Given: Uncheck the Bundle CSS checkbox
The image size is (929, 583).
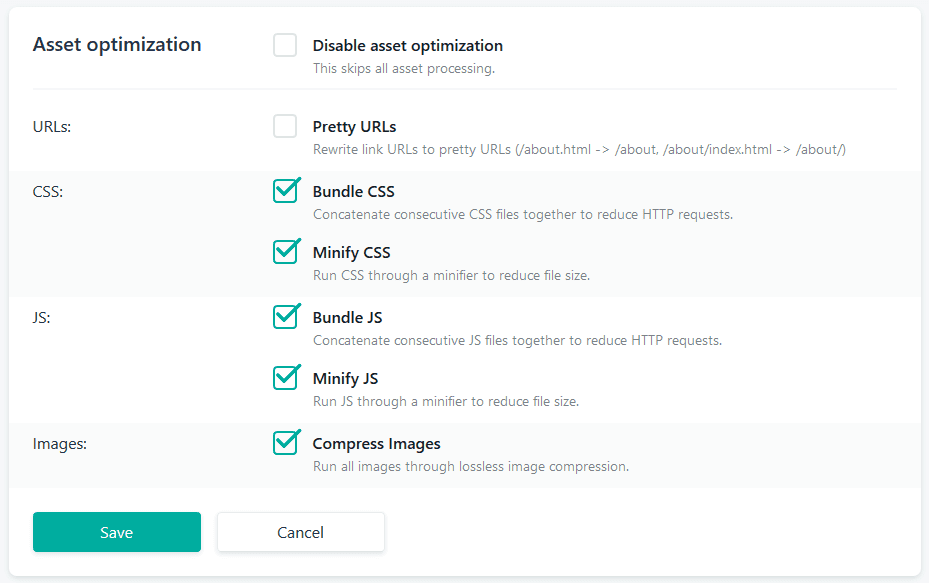Looking at the screenshot, I should (x=285, y=191).
